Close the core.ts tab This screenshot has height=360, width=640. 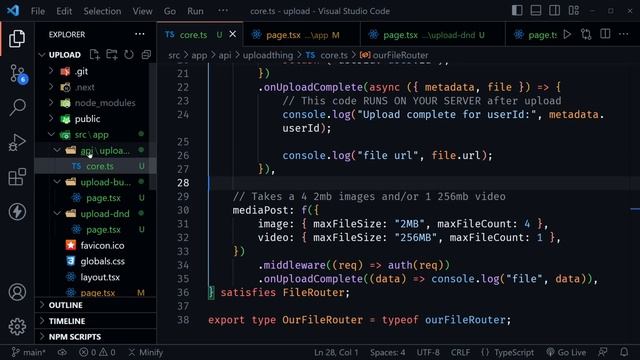[x=233, y=34]
